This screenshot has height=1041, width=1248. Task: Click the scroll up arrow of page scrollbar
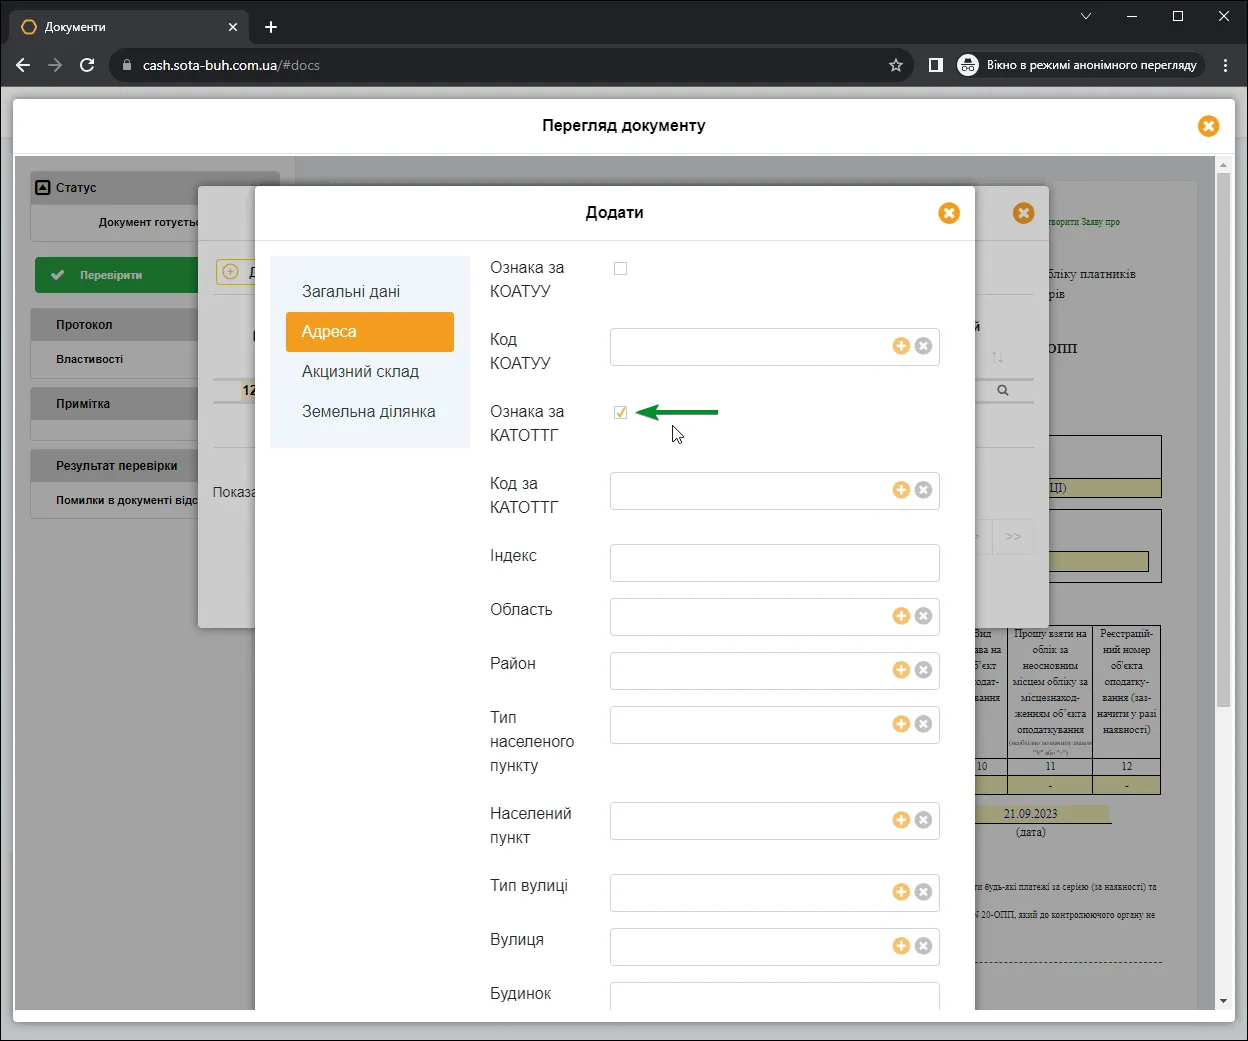point(1223,164)
